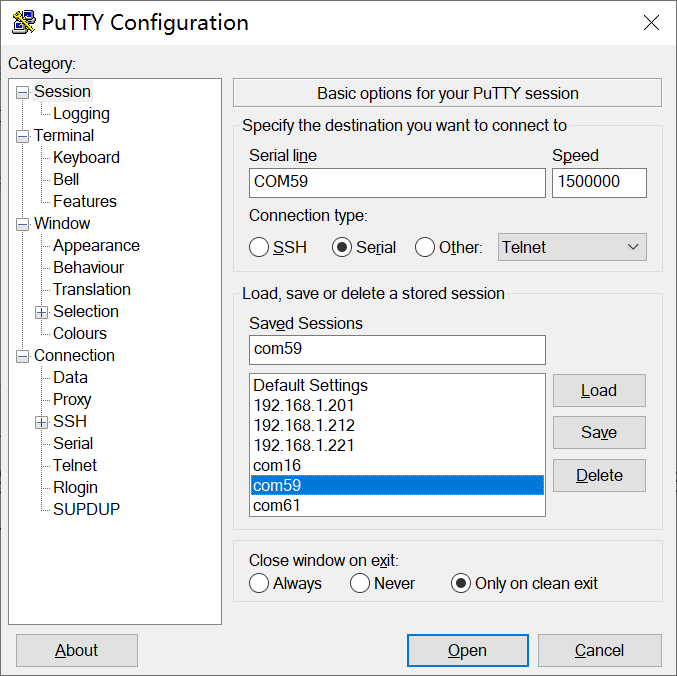Select com61 saved session
The height and width of the screenshot is (676, 677).
click(397, 505)
